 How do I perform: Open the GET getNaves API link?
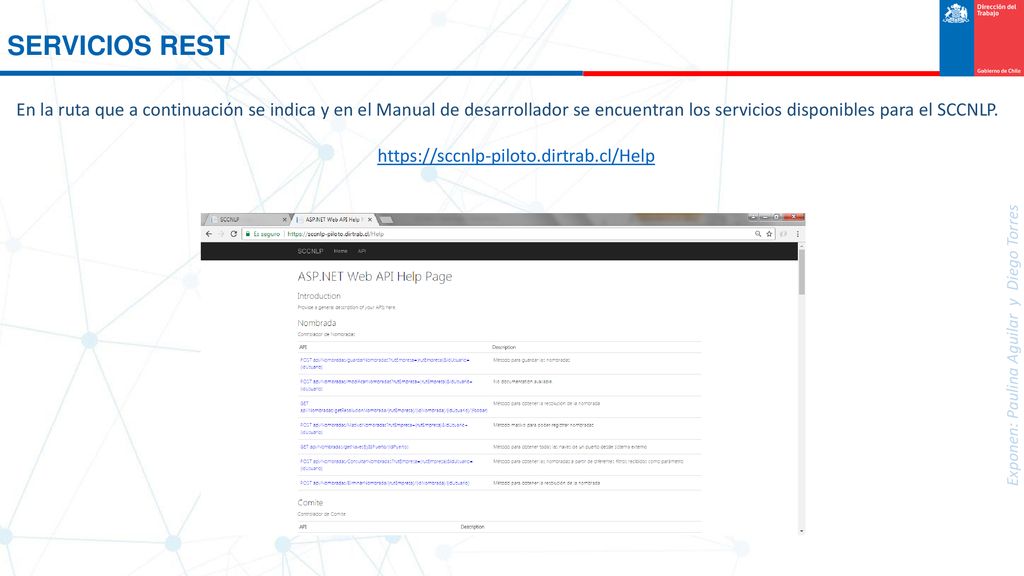pos(354,447)
